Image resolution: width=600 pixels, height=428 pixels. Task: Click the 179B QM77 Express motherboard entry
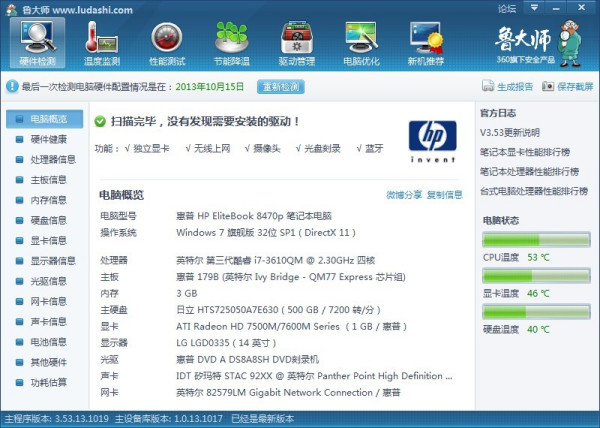pos(291,277)
